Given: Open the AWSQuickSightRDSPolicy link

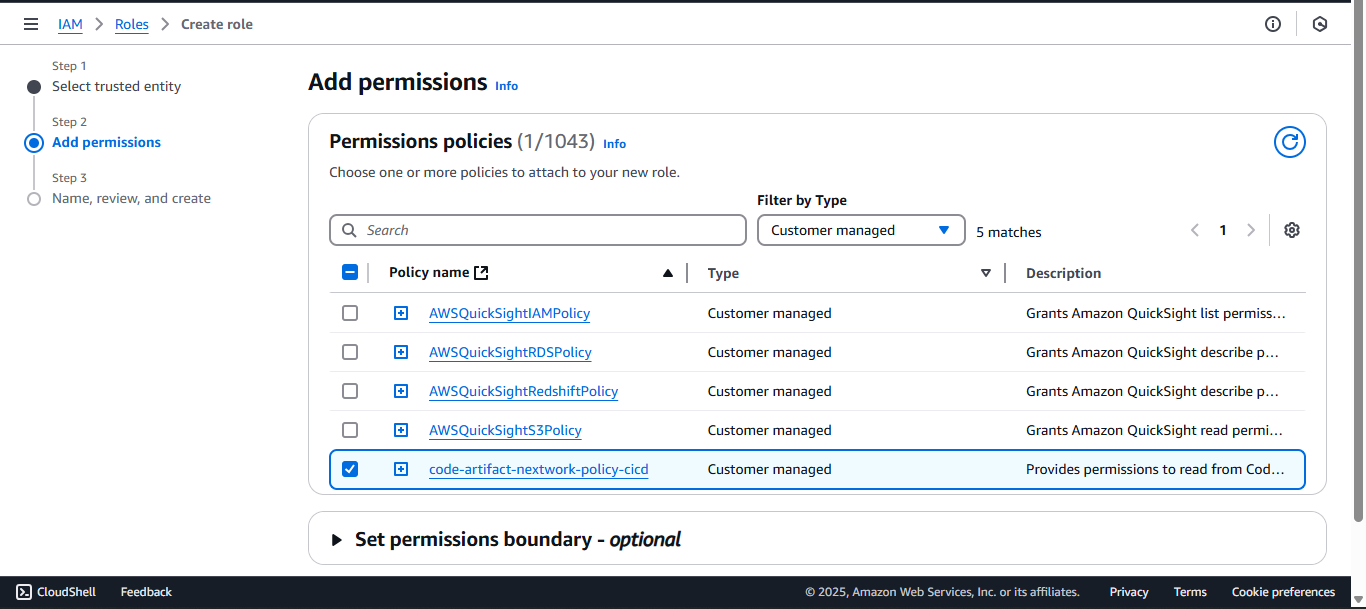Looking at the screenshot, I should click(510, 352).
